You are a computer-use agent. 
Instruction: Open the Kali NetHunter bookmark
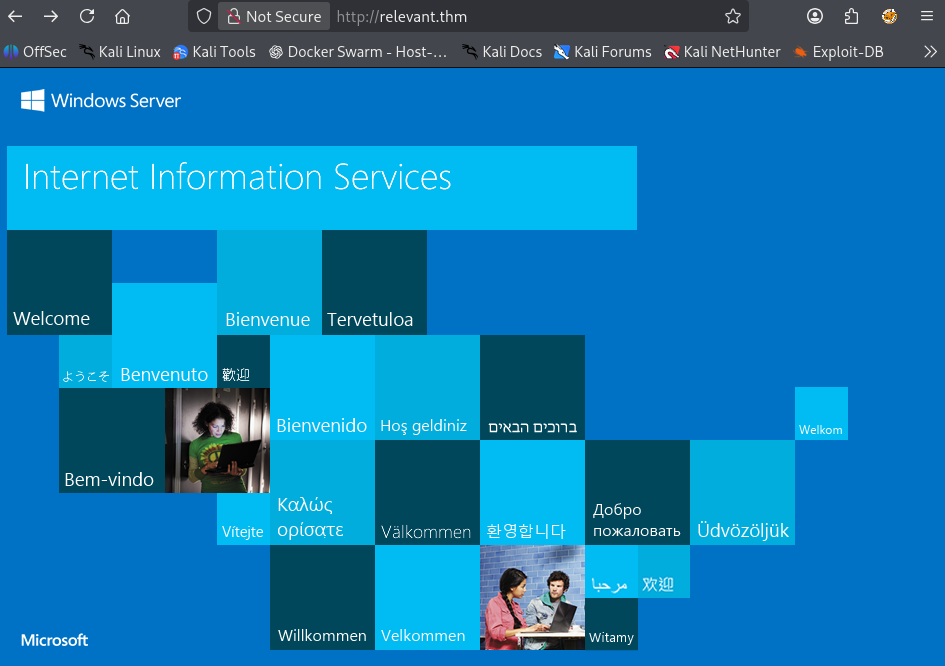pos(722,52)
